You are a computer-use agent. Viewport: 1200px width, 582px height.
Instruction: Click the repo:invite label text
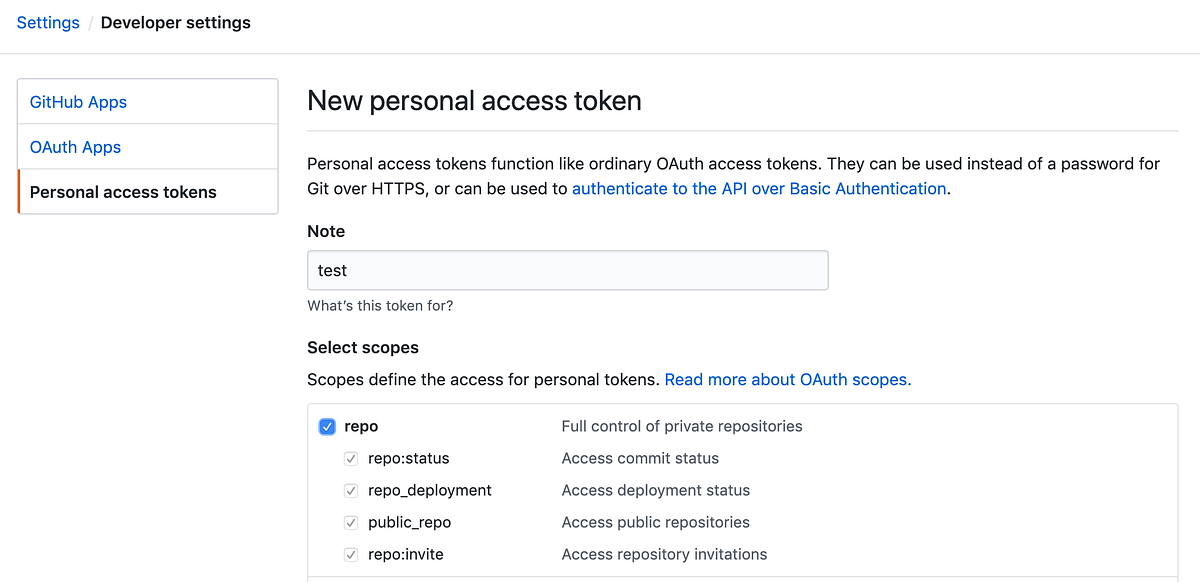click(x=405, y=554)
